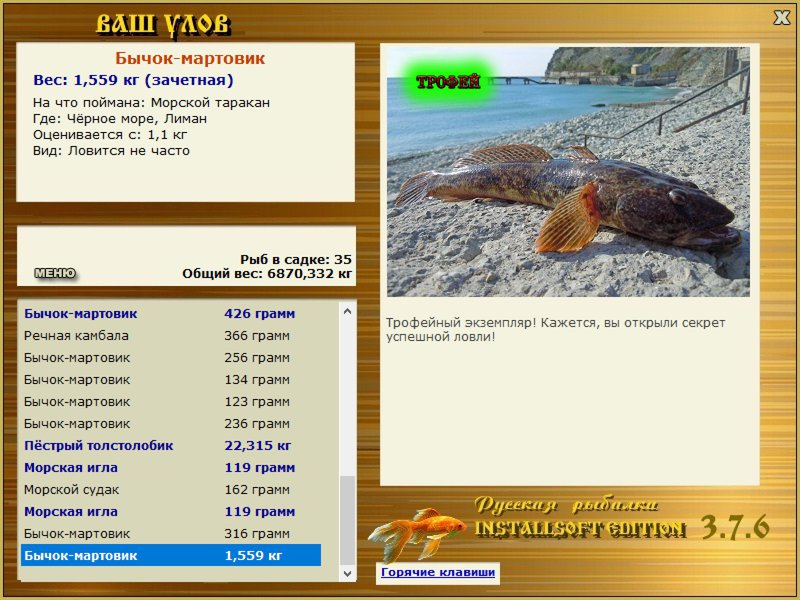Select Бычок-мартовик 256 грамм entry
The width and height of the screenshot is (800, 600).
171,358
